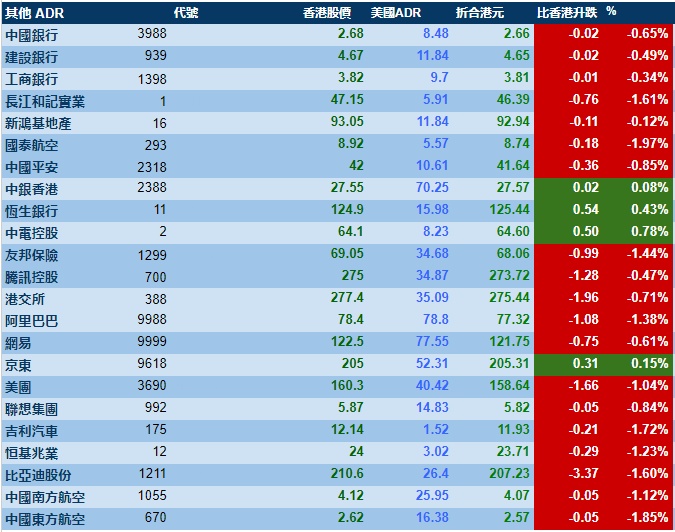Click the 折合港元 column header
The width and height of the screenshot is (675, 532).
point(480,12)
